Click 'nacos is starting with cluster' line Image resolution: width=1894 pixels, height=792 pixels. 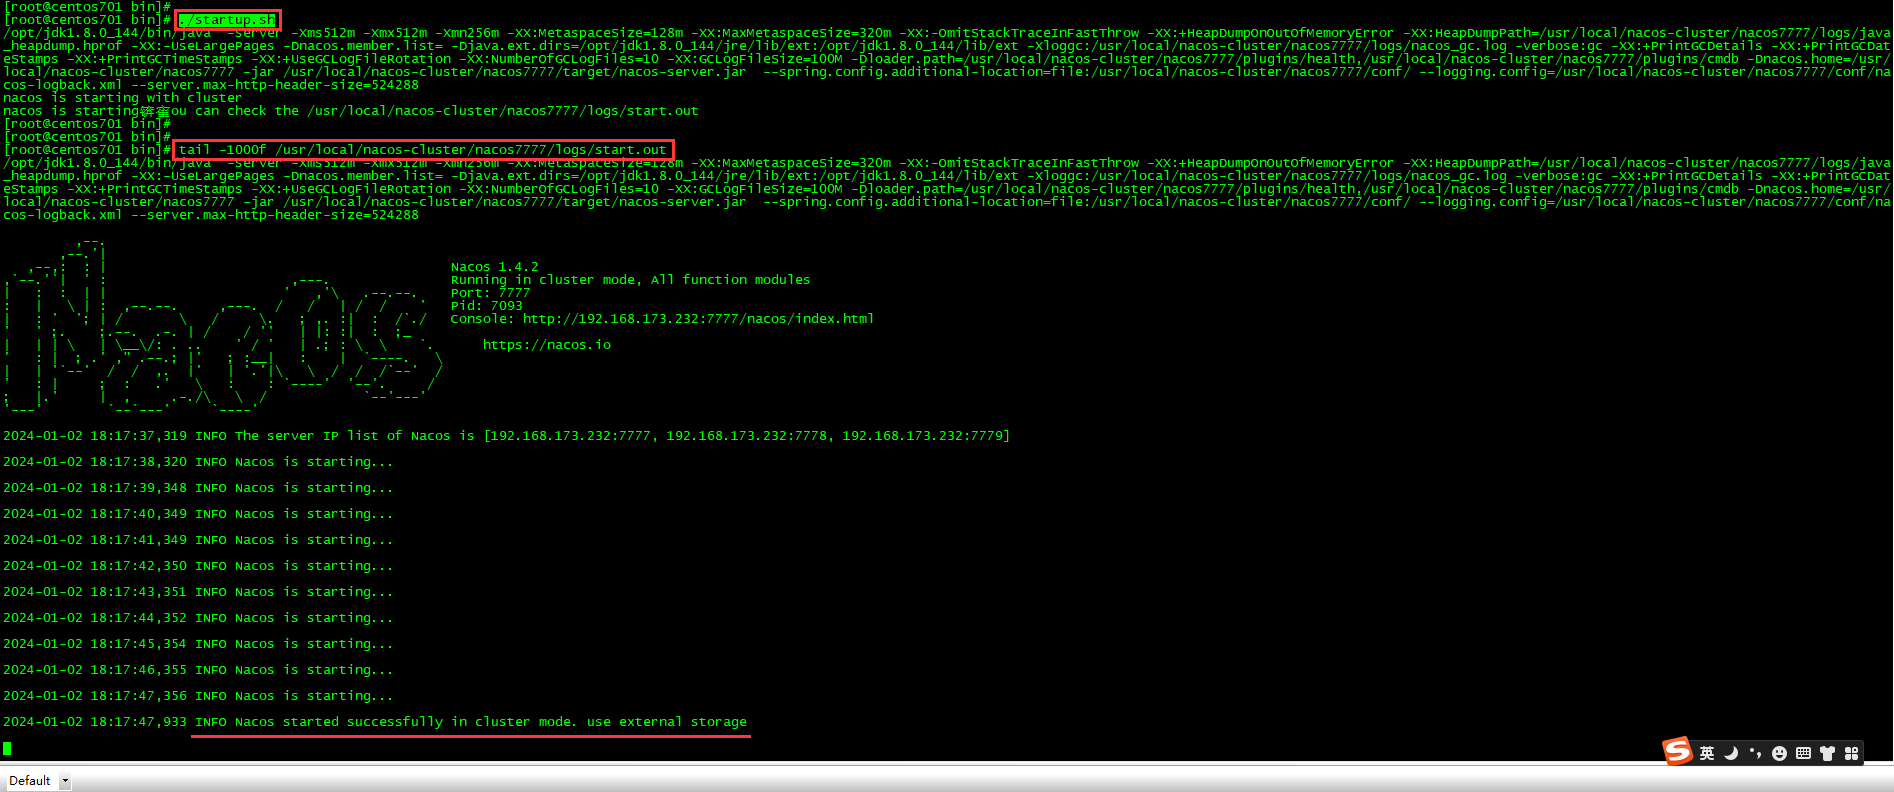[x=122, y=98]
